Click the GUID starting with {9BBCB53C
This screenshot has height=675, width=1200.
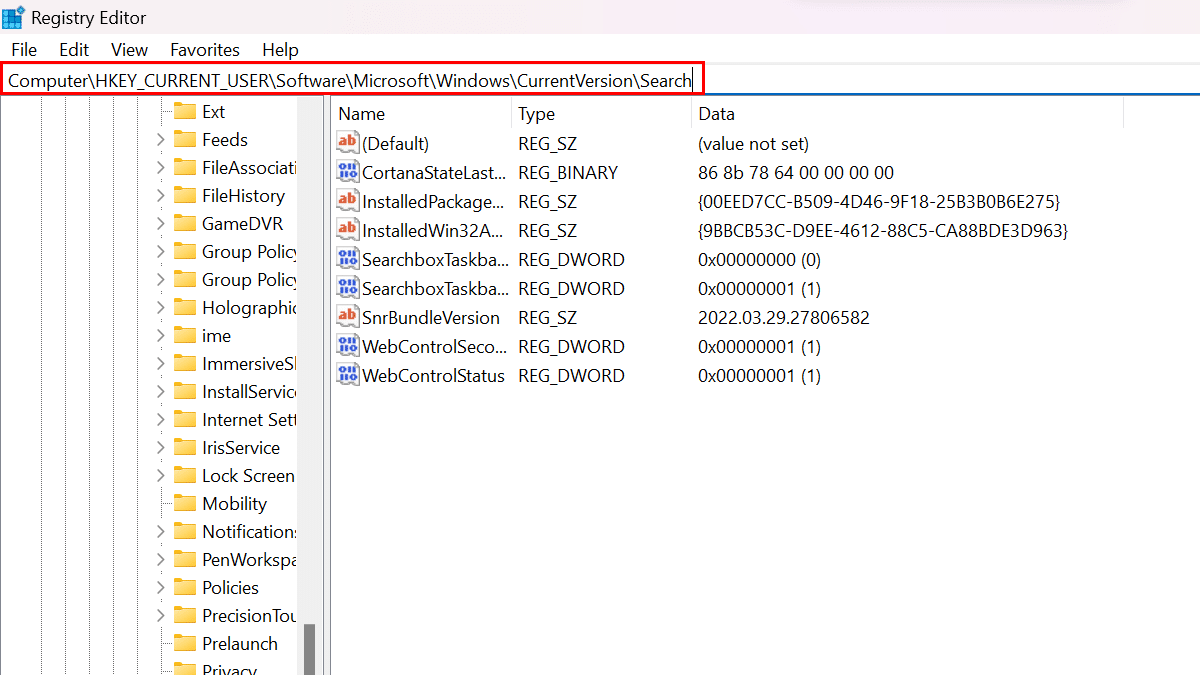(883, 230)
